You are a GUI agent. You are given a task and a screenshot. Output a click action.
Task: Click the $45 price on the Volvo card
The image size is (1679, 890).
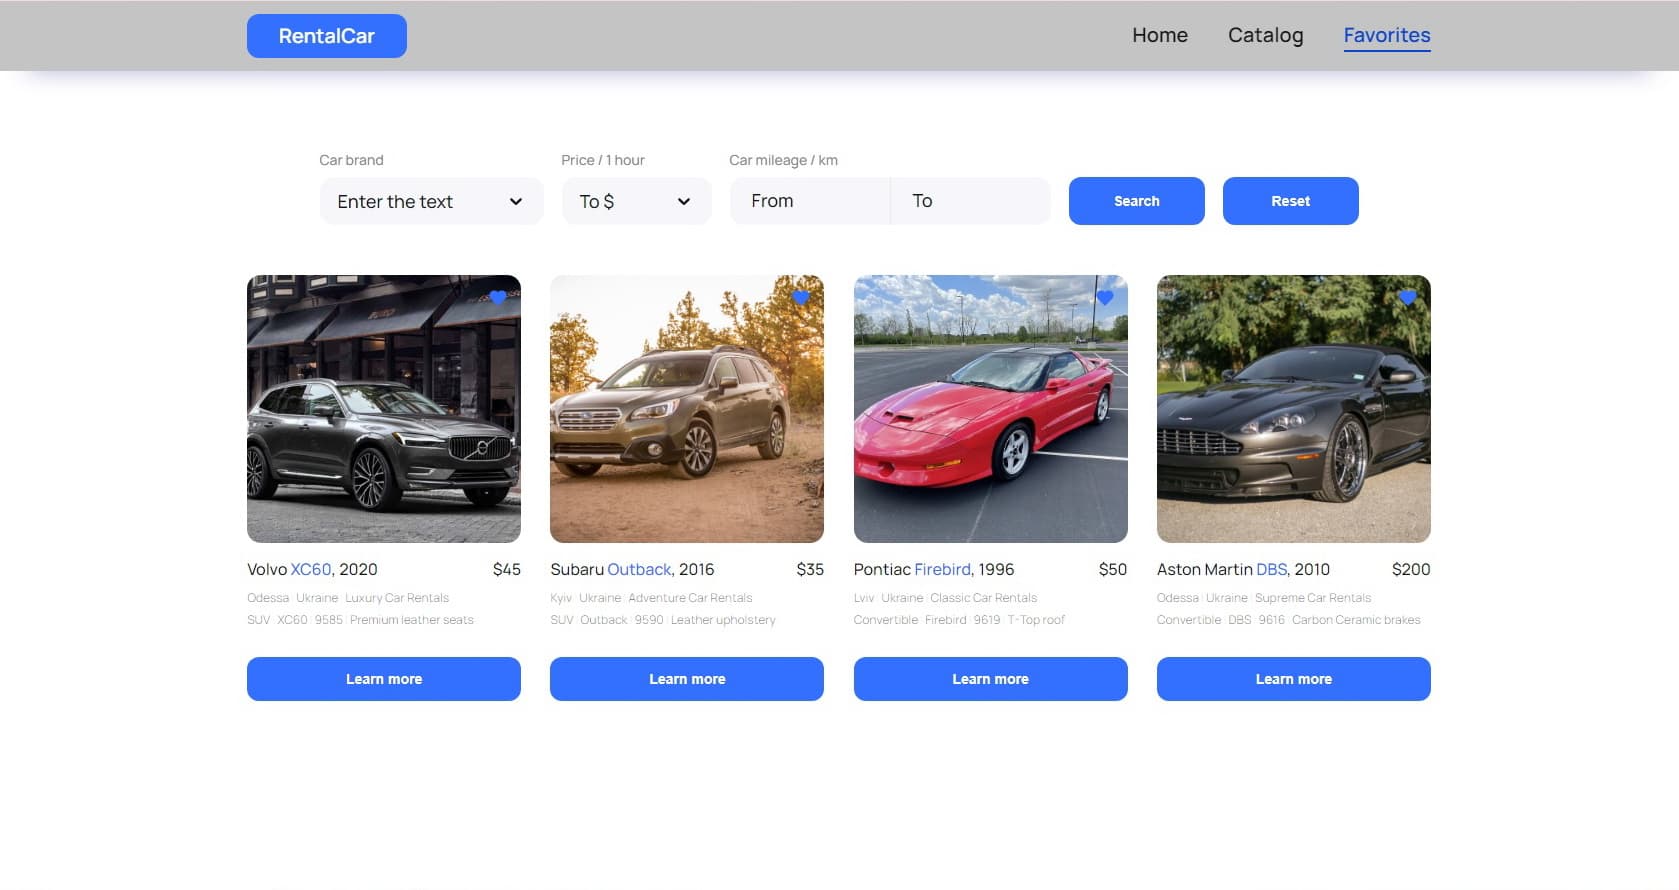point(507,569)
